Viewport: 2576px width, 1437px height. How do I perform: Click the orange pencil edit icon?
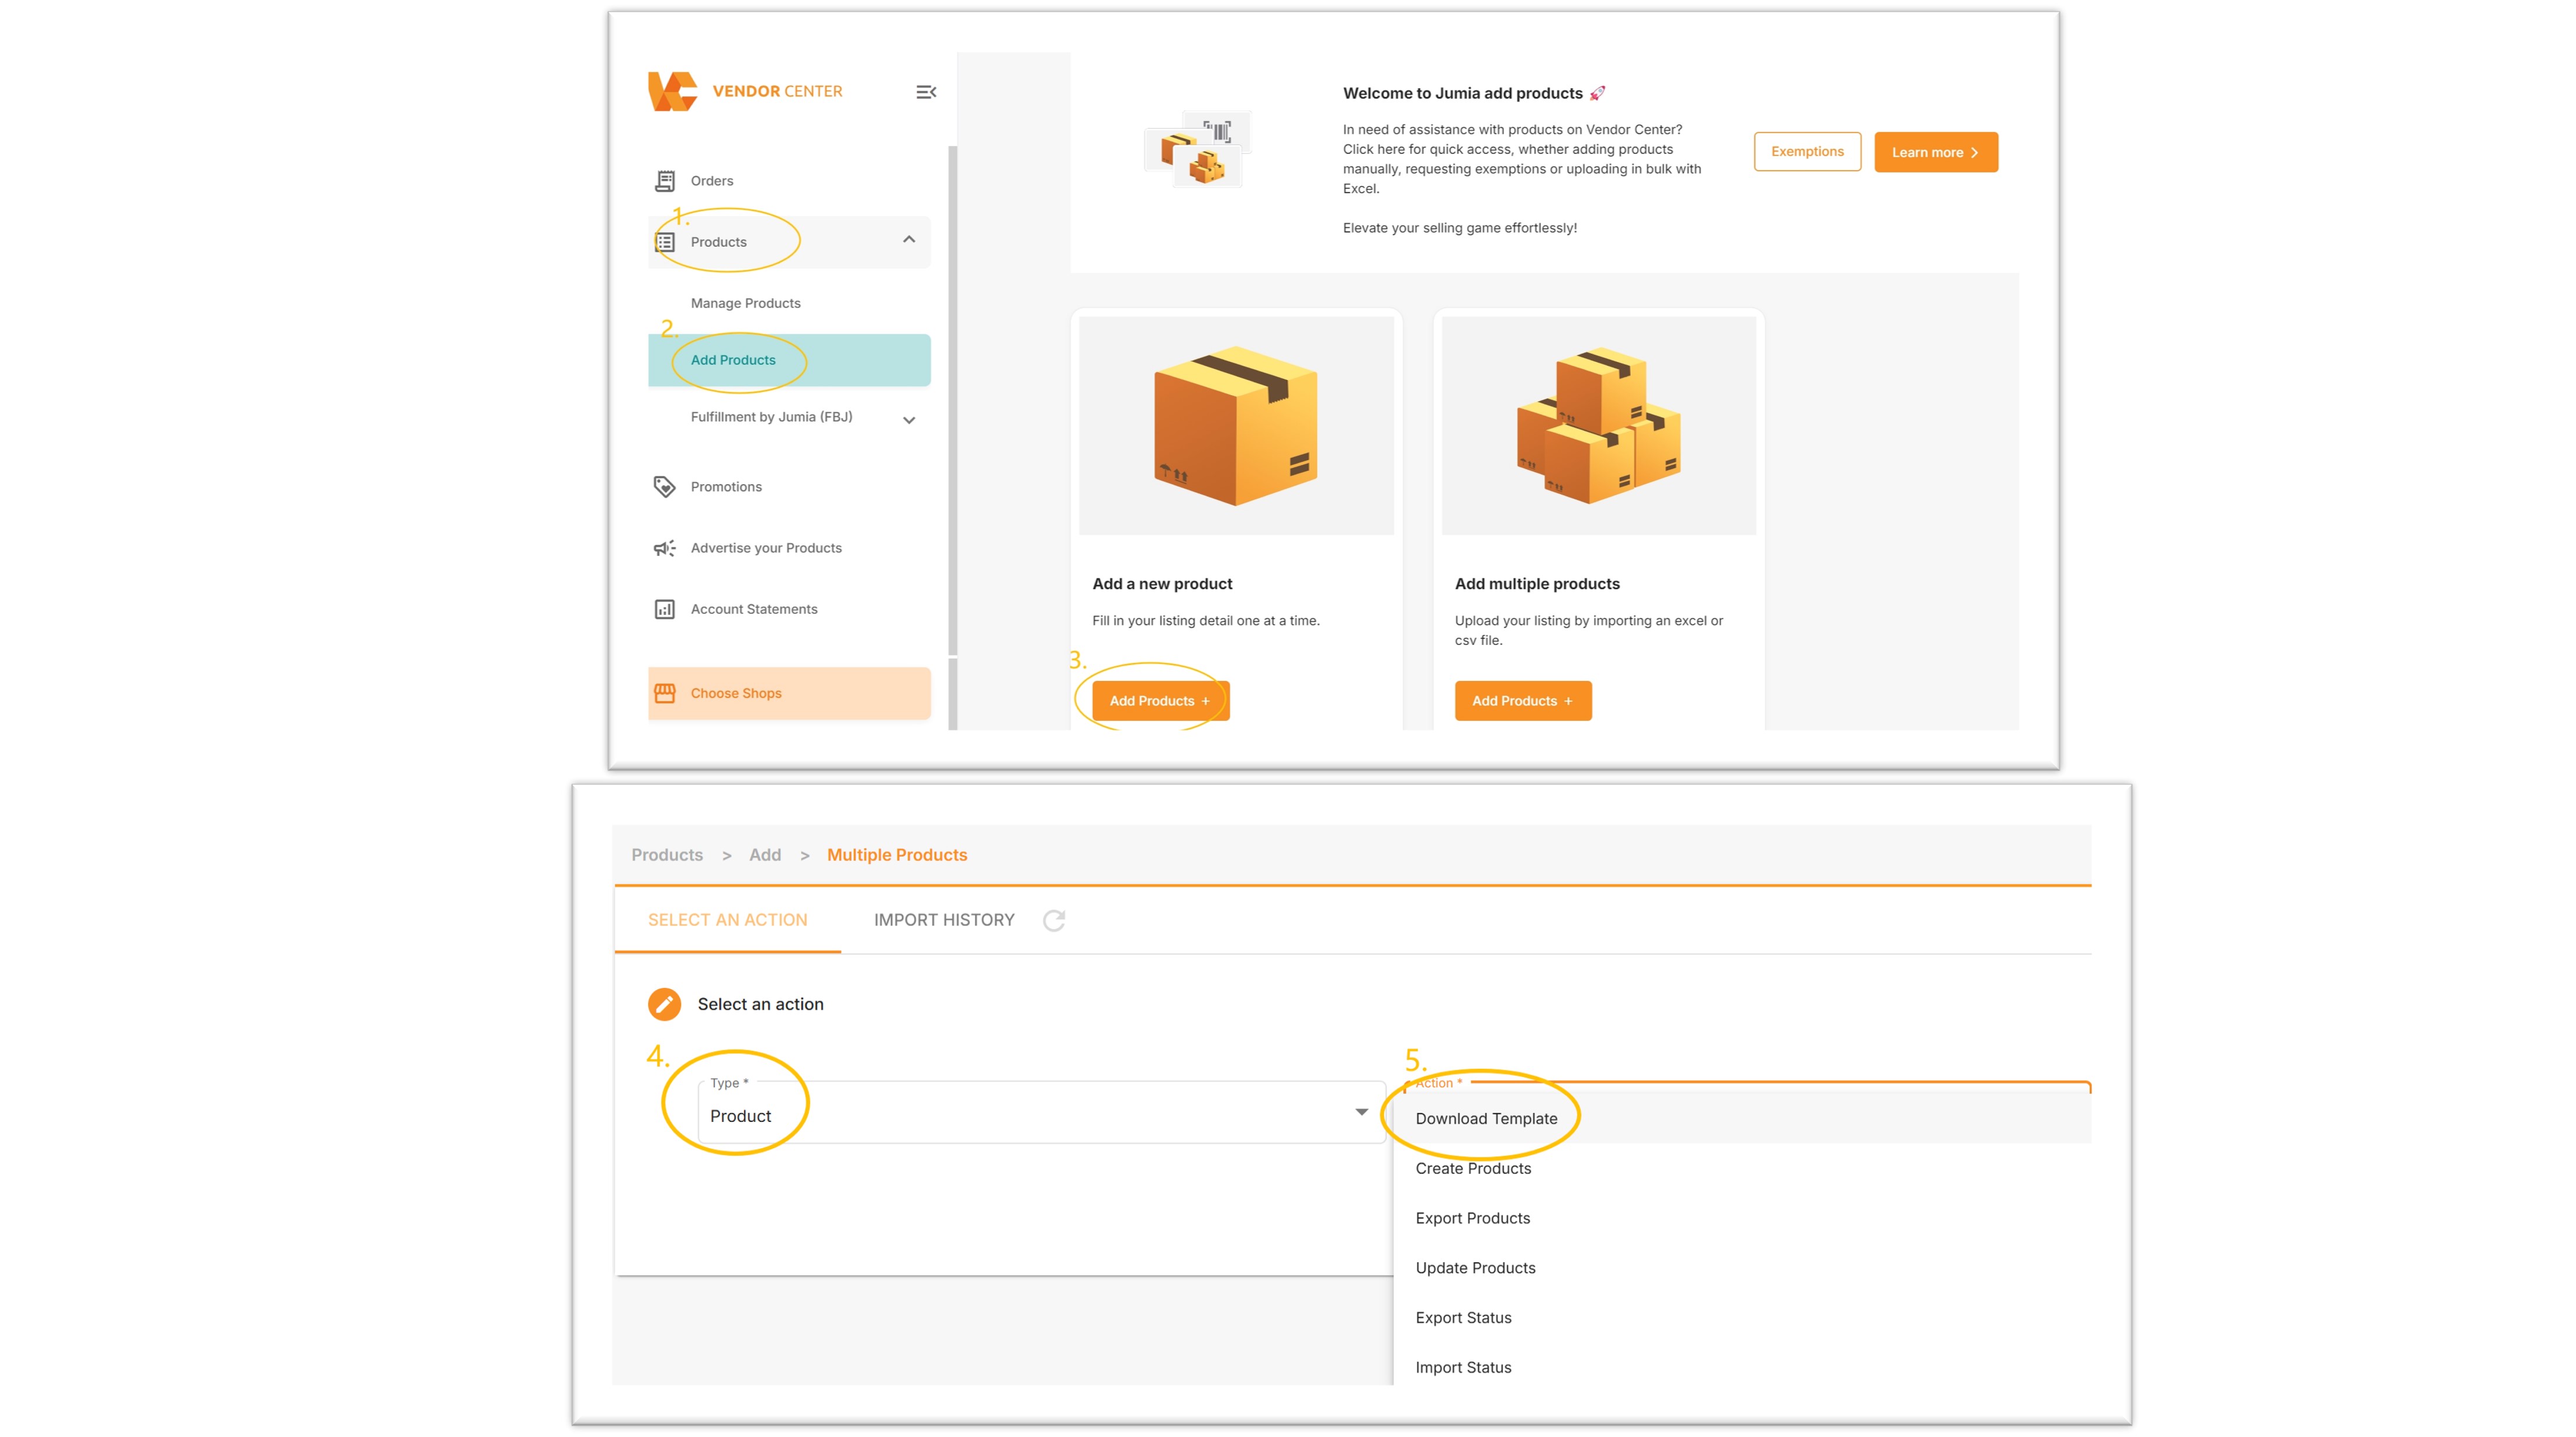pos(664,1004)
